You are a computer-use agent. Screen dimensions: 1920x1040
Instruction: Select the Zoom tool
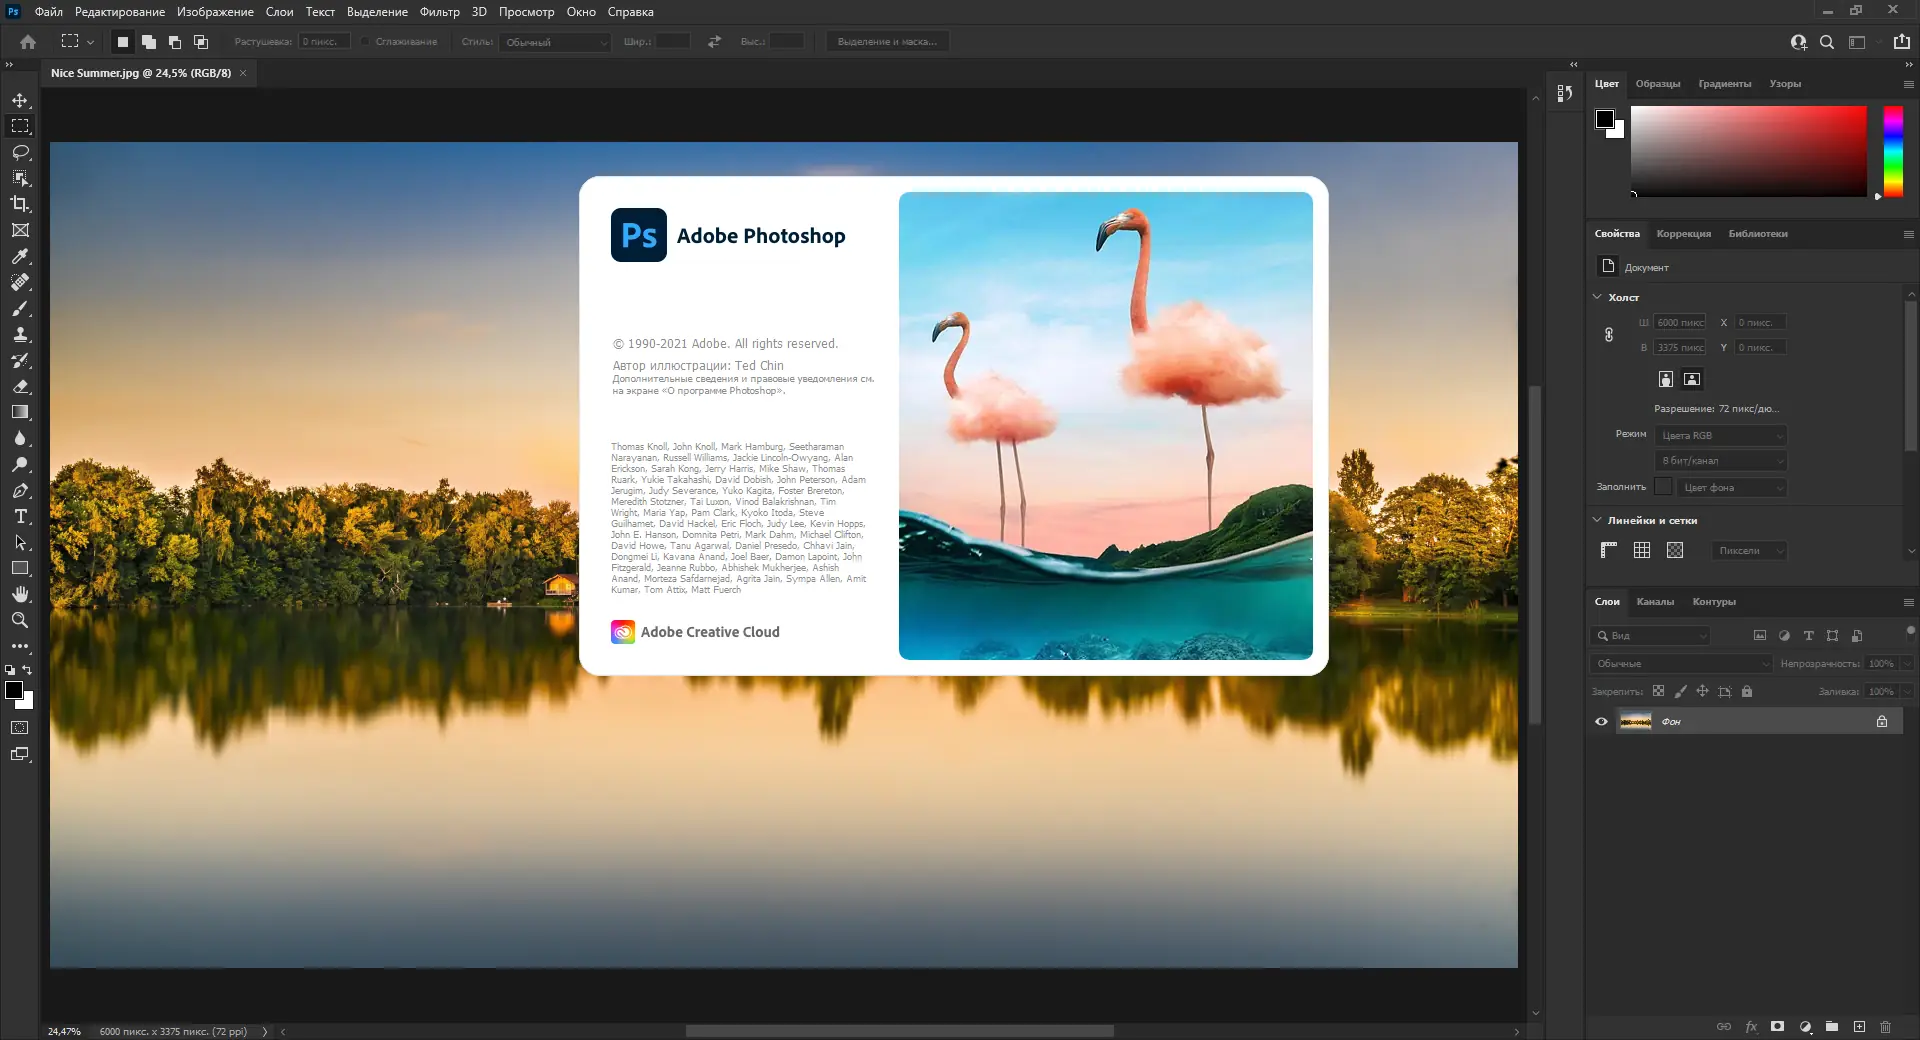(20, 620)
